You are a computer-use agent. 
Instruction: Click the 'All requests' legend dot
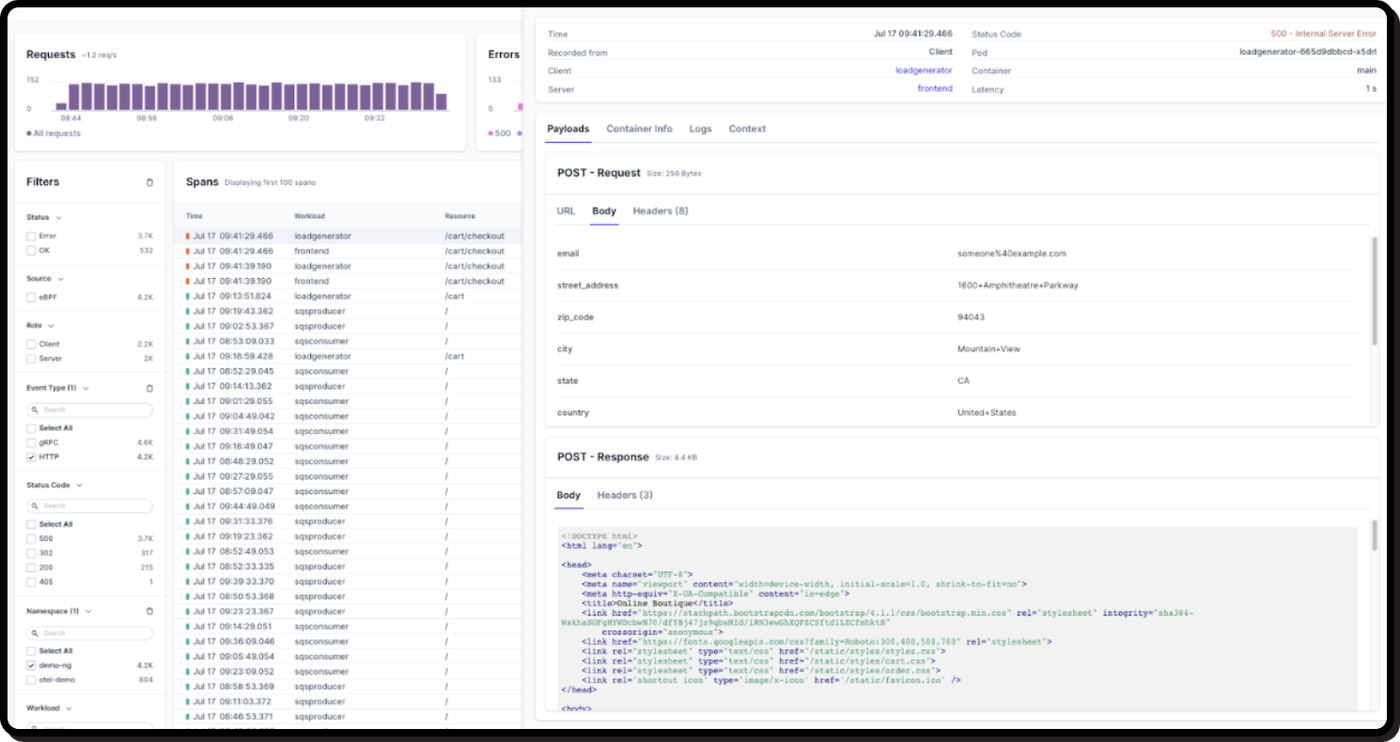pyautogui.click(x=29, y=134)
